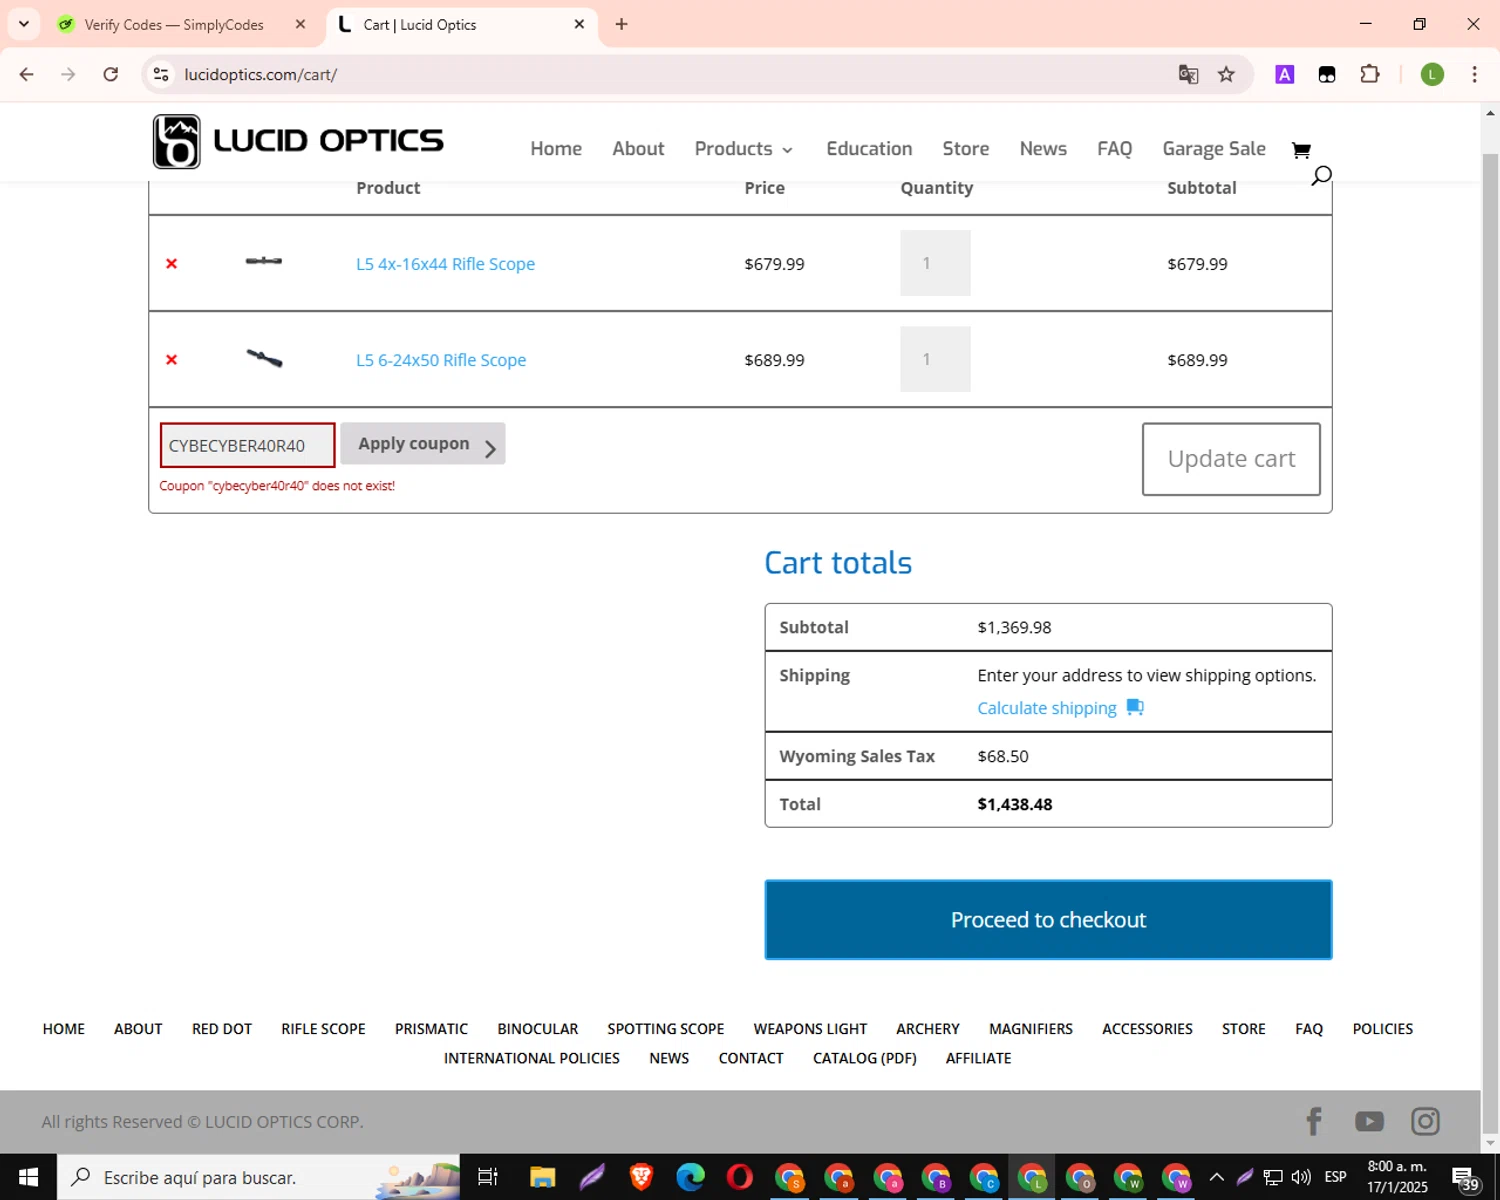1500x1200 pixels.
Task: Open the tab search dropdown arrow
Action: [24, 24]
